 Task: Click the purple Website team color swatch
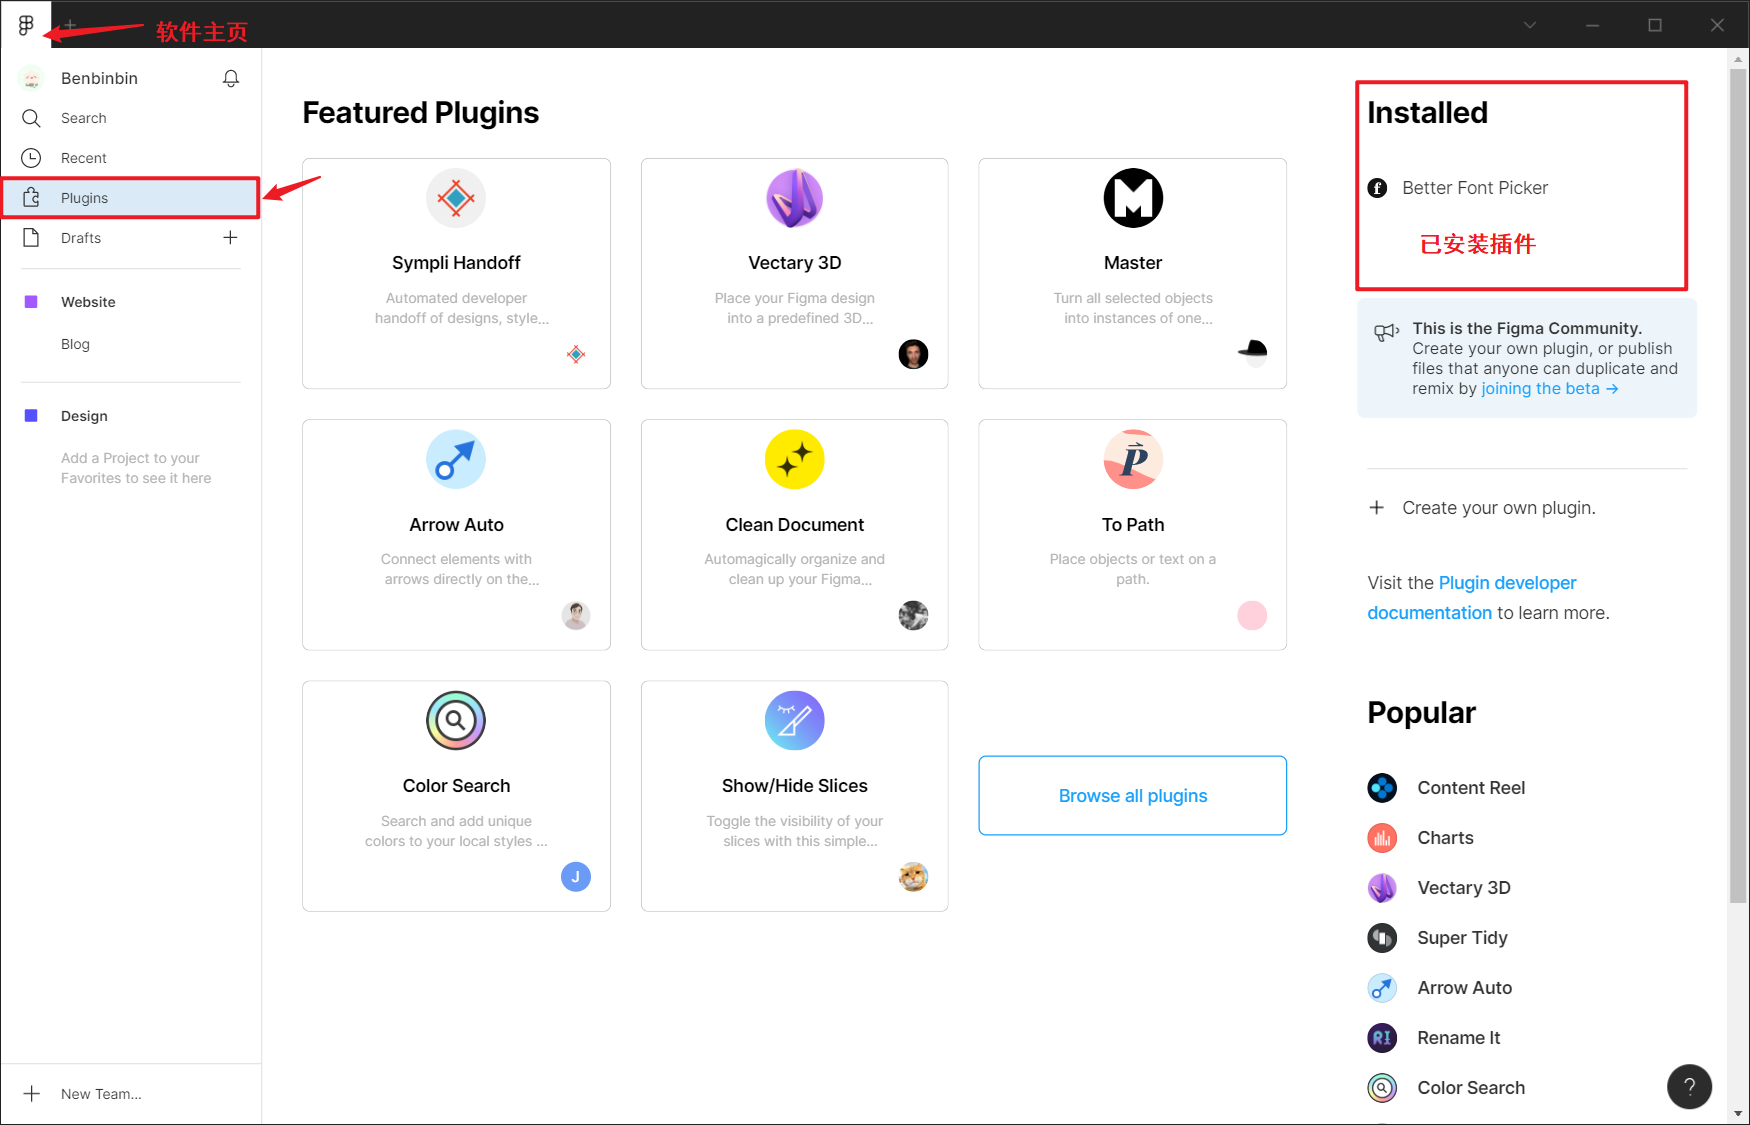pyautogui.click(x=31, y=302)
